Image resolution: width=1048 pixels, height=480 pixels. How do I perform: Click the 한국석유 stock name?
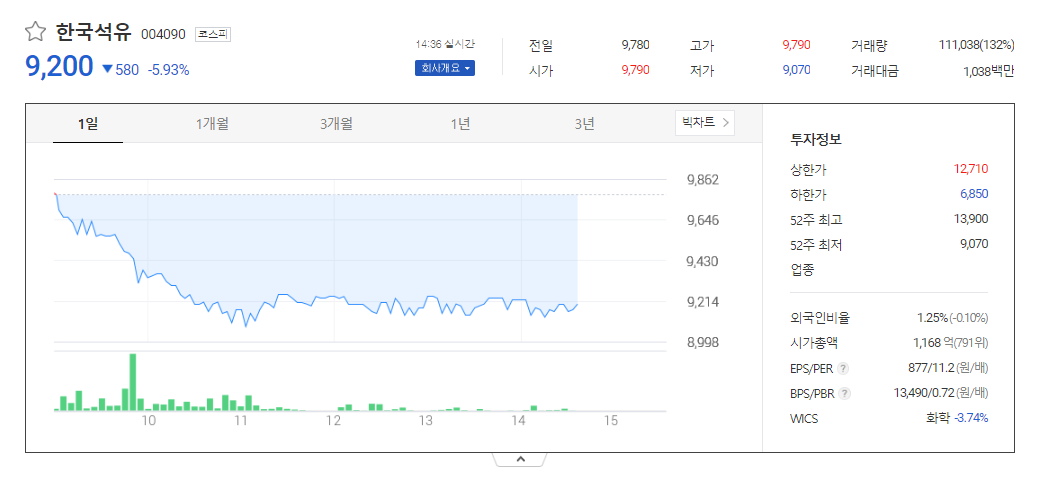(x=94, y=32)
